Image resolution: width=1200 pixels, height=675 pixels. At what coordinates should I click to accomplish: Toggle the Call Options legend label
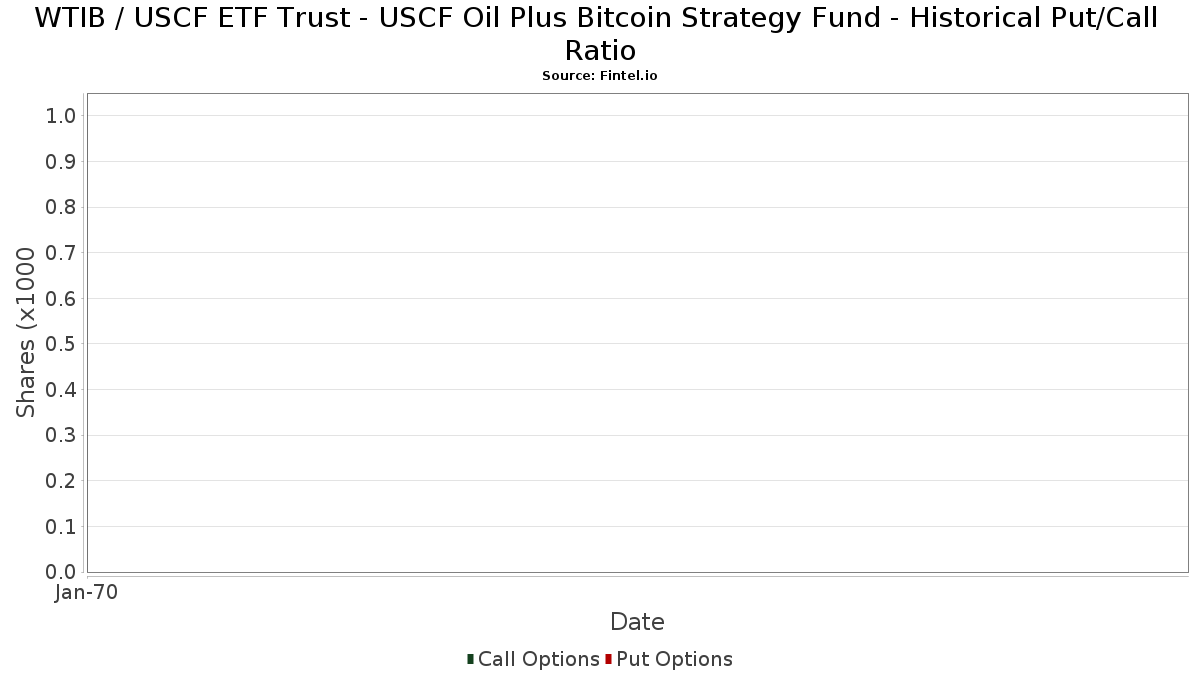538,659
